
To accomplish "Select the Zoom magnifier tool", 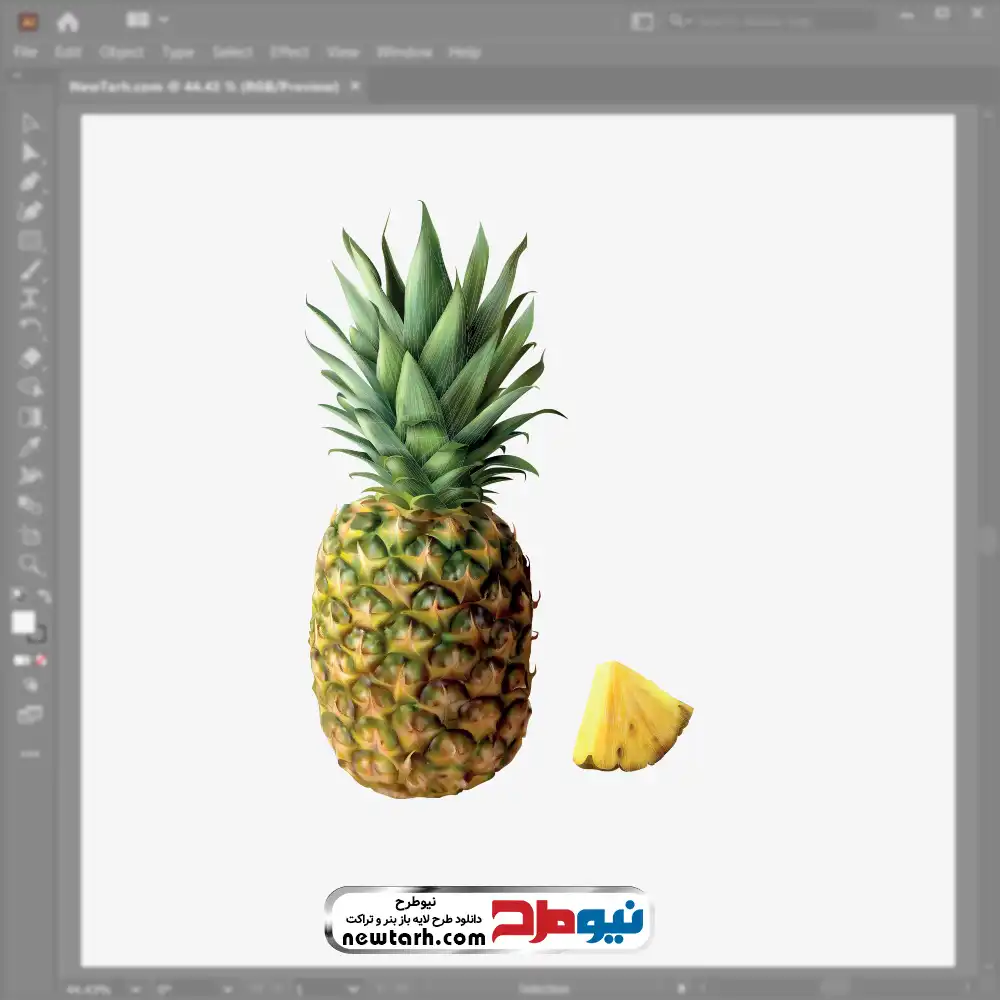I will click(x=30, y=565).
